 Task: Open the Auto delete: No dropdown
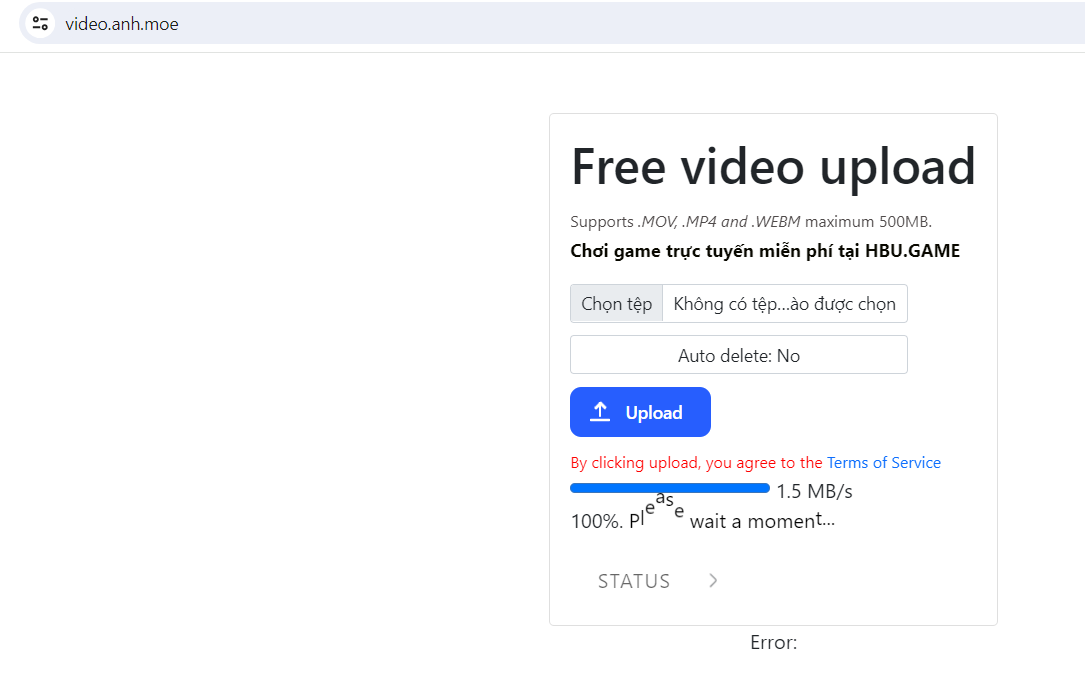tap(738, 355)
